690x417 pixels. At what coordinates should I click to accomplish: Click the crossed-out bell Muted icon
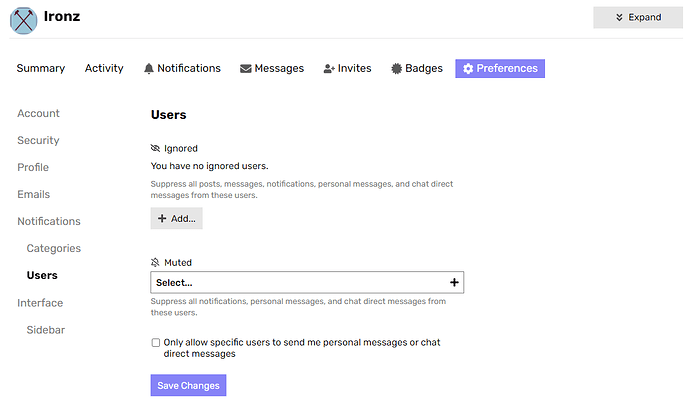coord(155,263)
